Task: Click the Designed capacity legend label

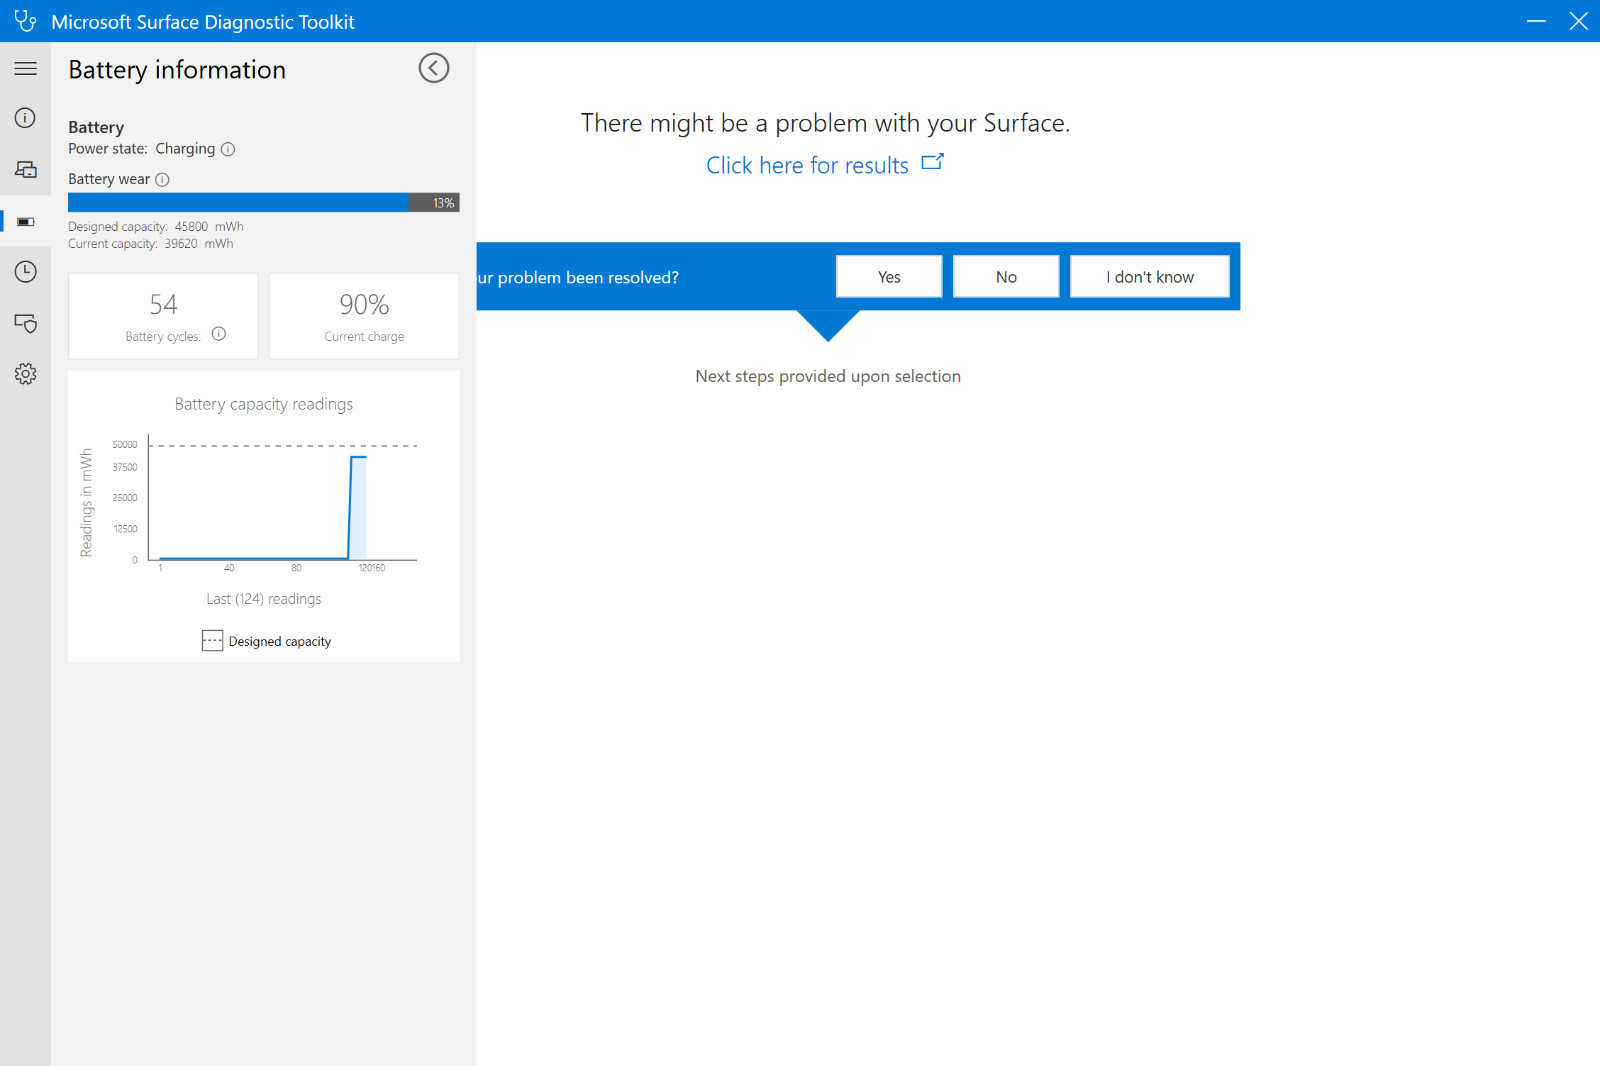Action: click(280, 642)
